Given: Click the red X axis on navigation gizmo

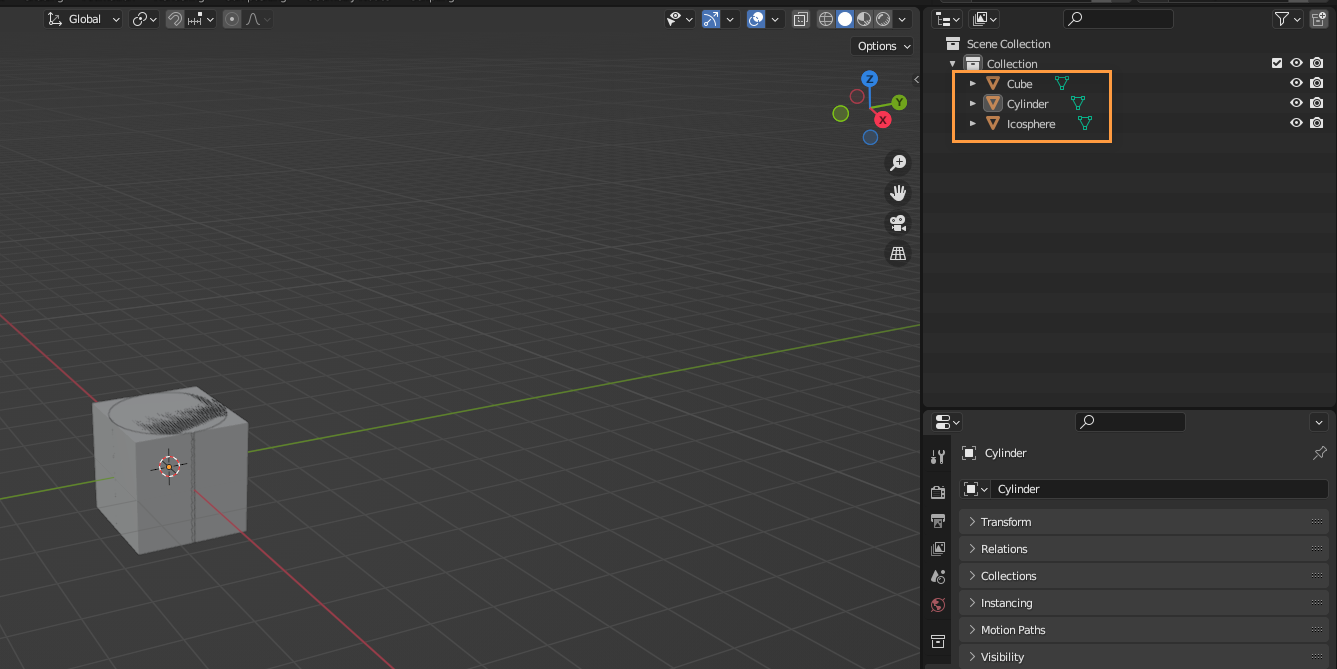Looking at the screenshot, I should [883, 120].
